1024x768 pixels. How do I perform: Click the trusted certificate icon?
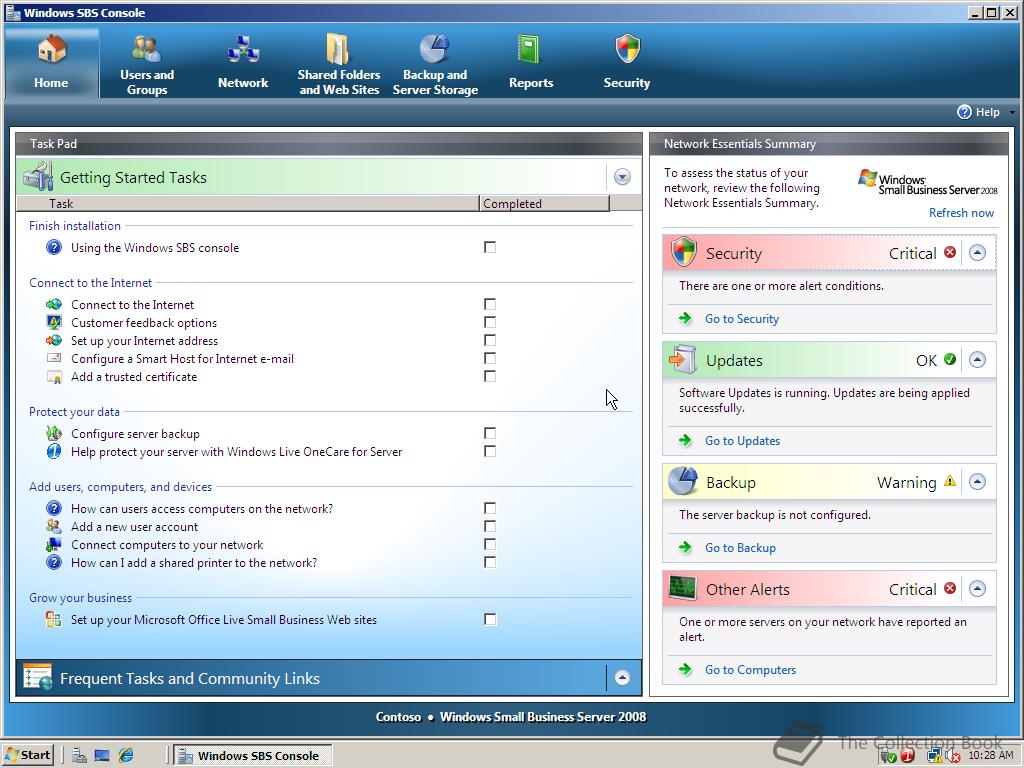pos(54,377)
